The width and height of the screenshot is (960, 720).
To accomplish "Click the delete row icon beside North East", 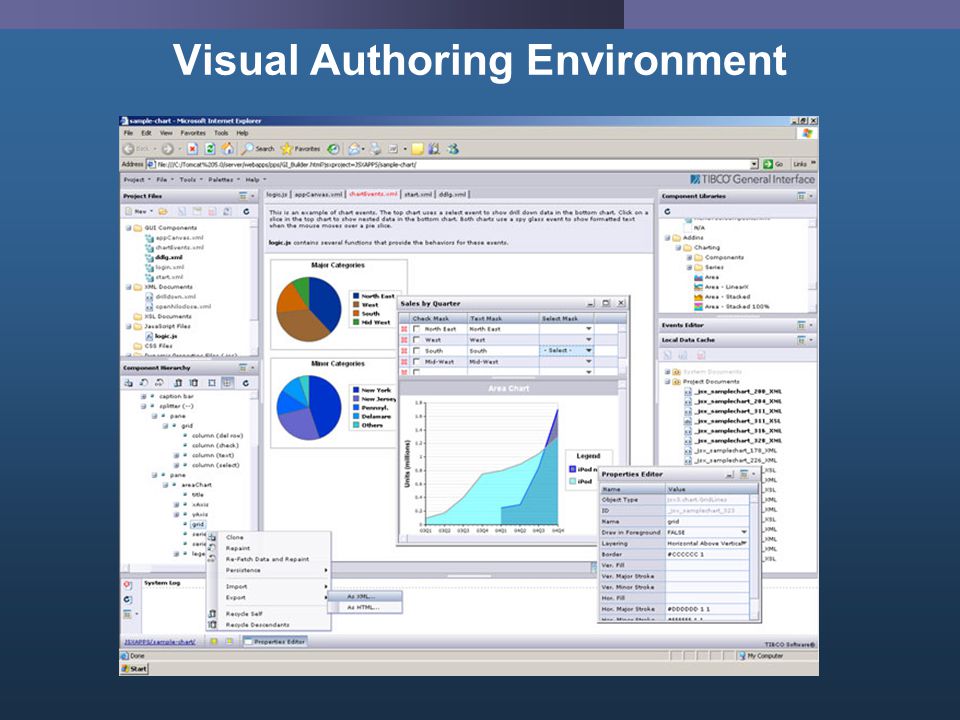I will (404, 329).
